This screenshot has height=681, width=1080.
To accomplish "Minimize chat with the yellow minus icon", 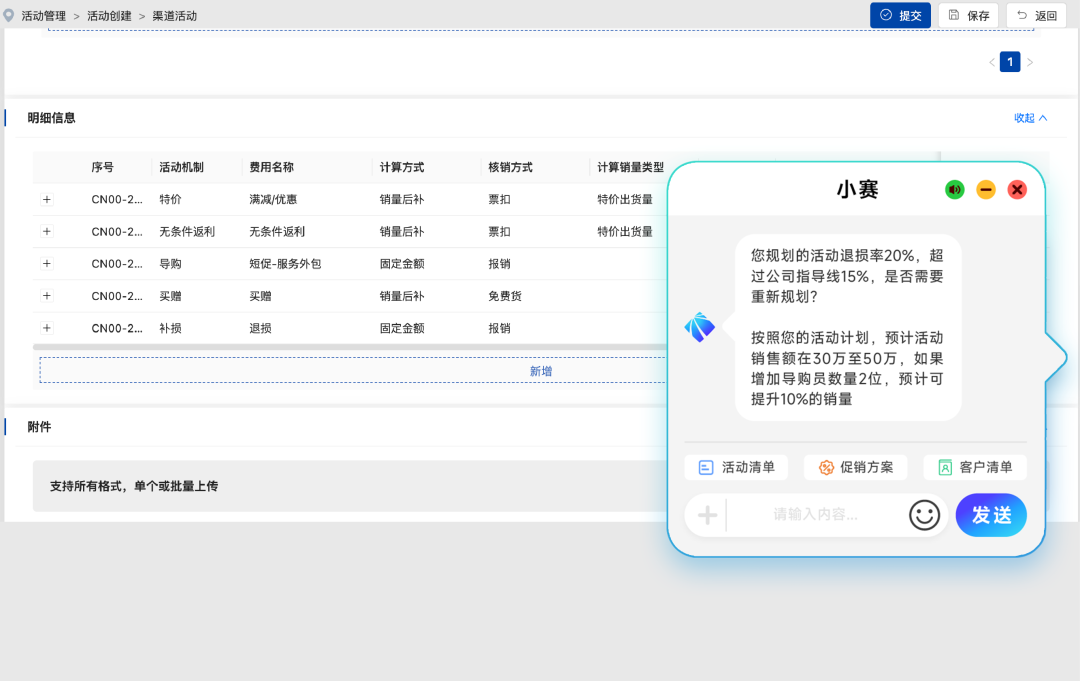I will pos(986,189).
